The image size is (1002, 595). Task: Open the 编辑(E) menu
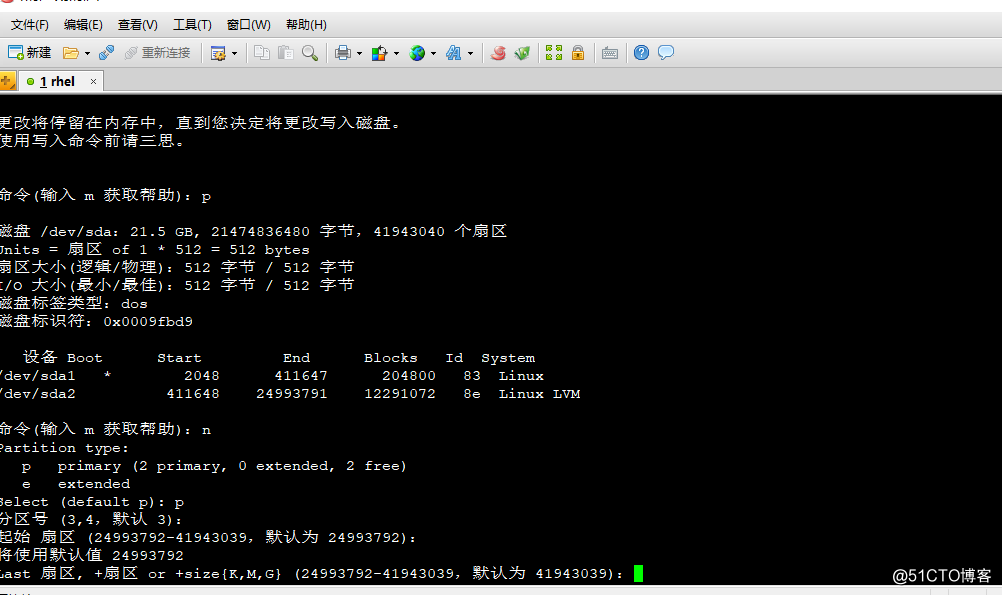pyautogui.click(x=83, y=25)
